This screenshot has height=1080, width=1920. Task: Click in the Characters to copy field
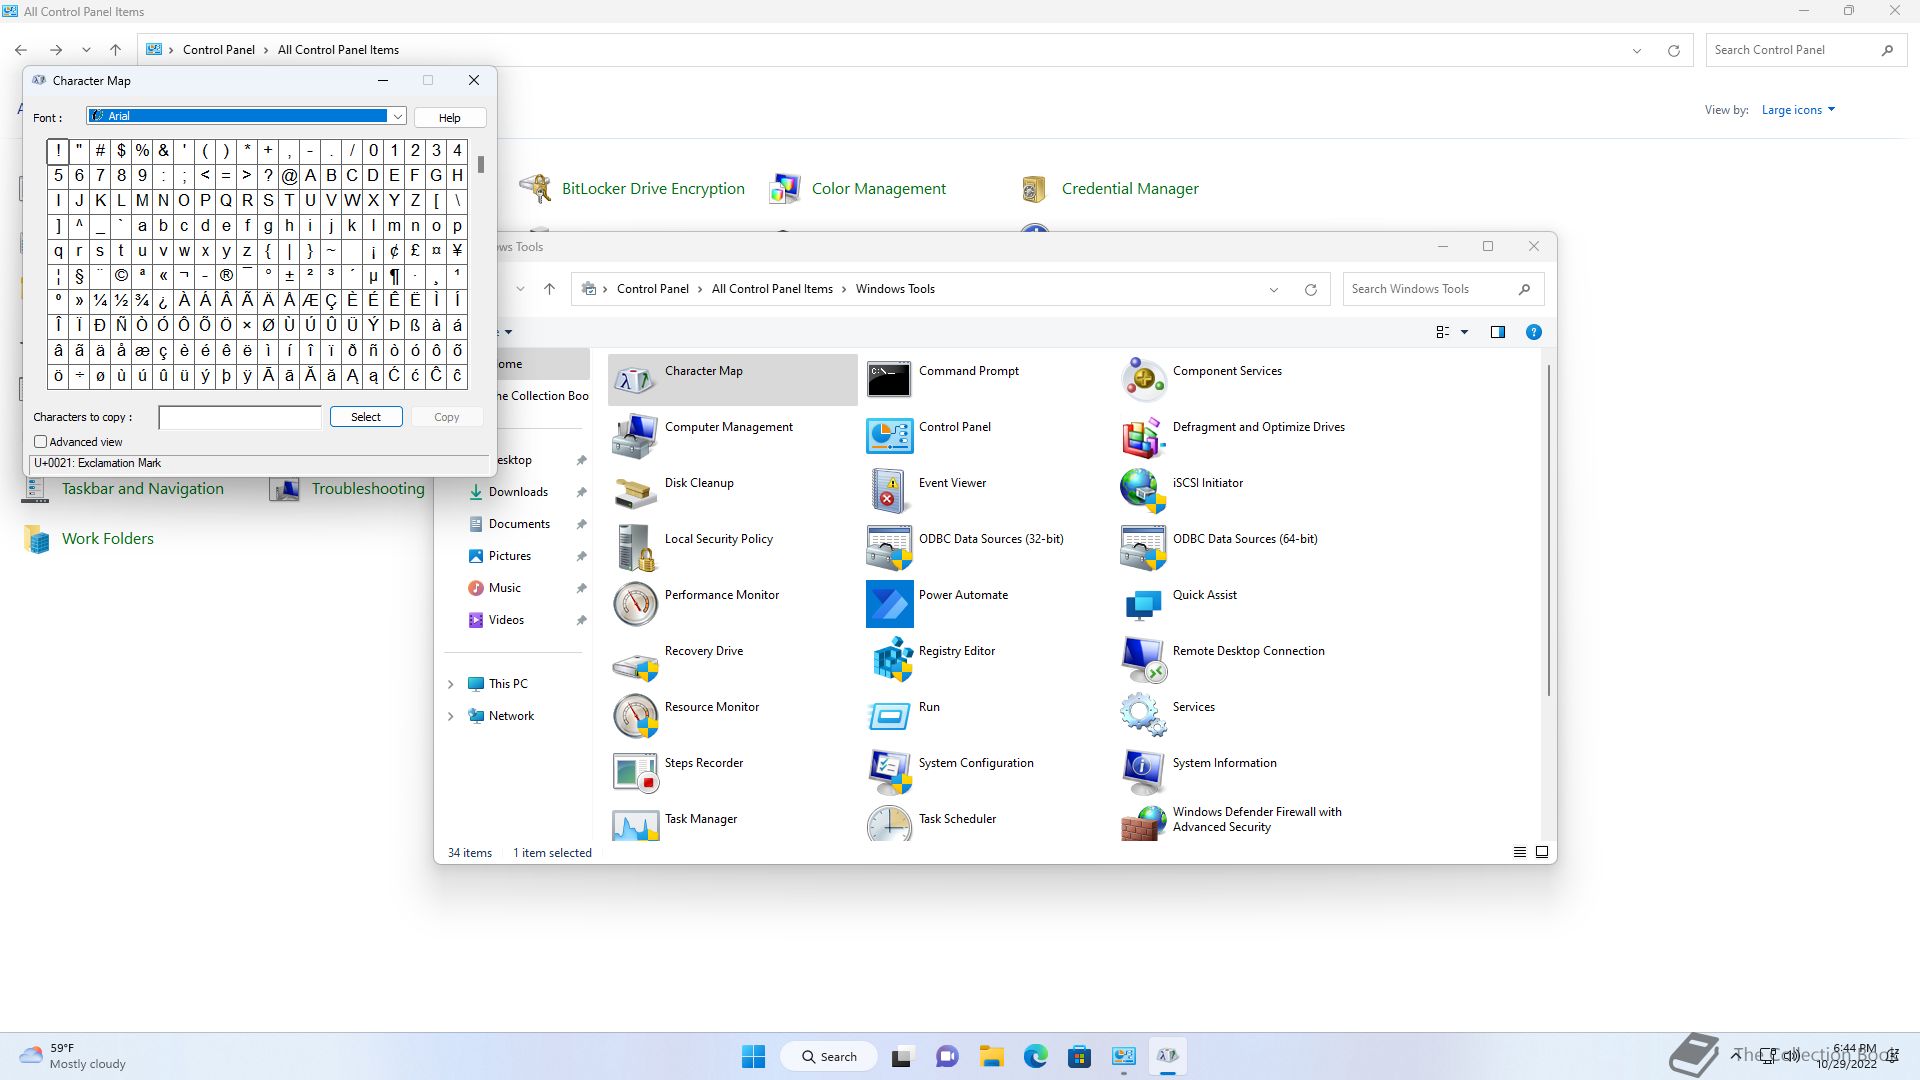[x=240, y=417]
